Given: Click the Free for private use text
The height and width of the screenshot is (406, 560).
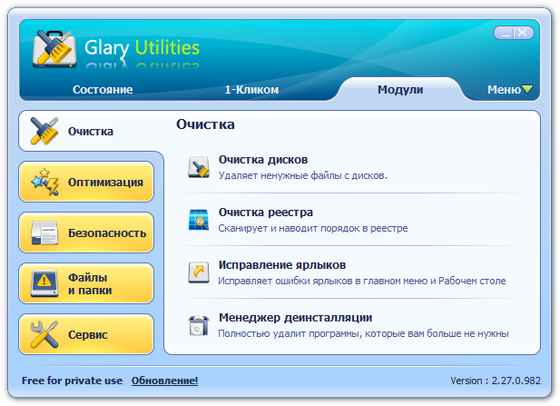Looking at the screenshot, I should pos(72,381).
